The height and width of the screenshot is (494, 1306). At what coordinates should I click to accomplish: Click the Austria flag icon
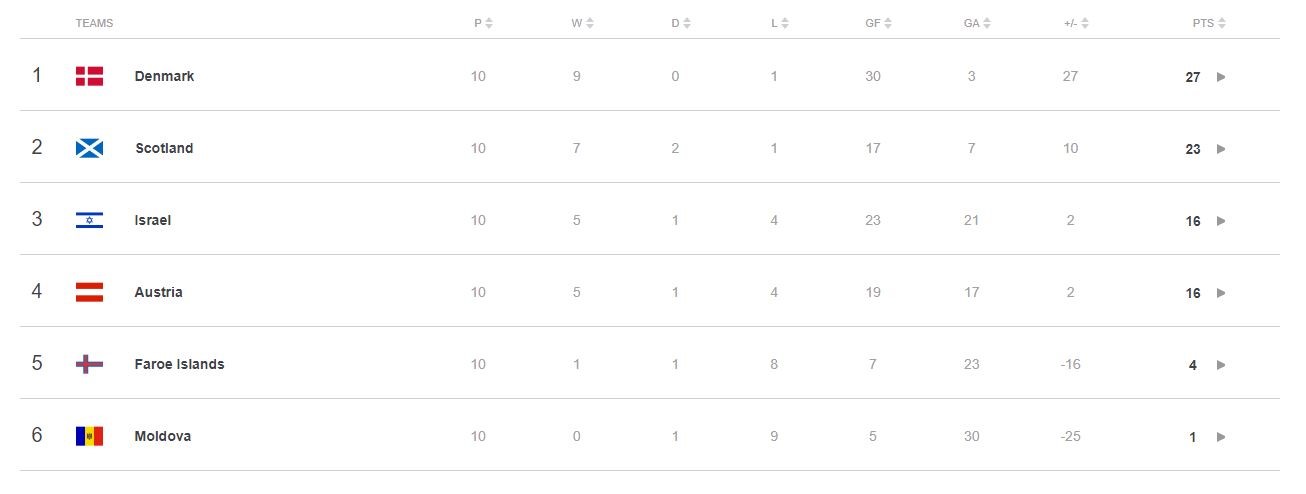click(89, 292)
